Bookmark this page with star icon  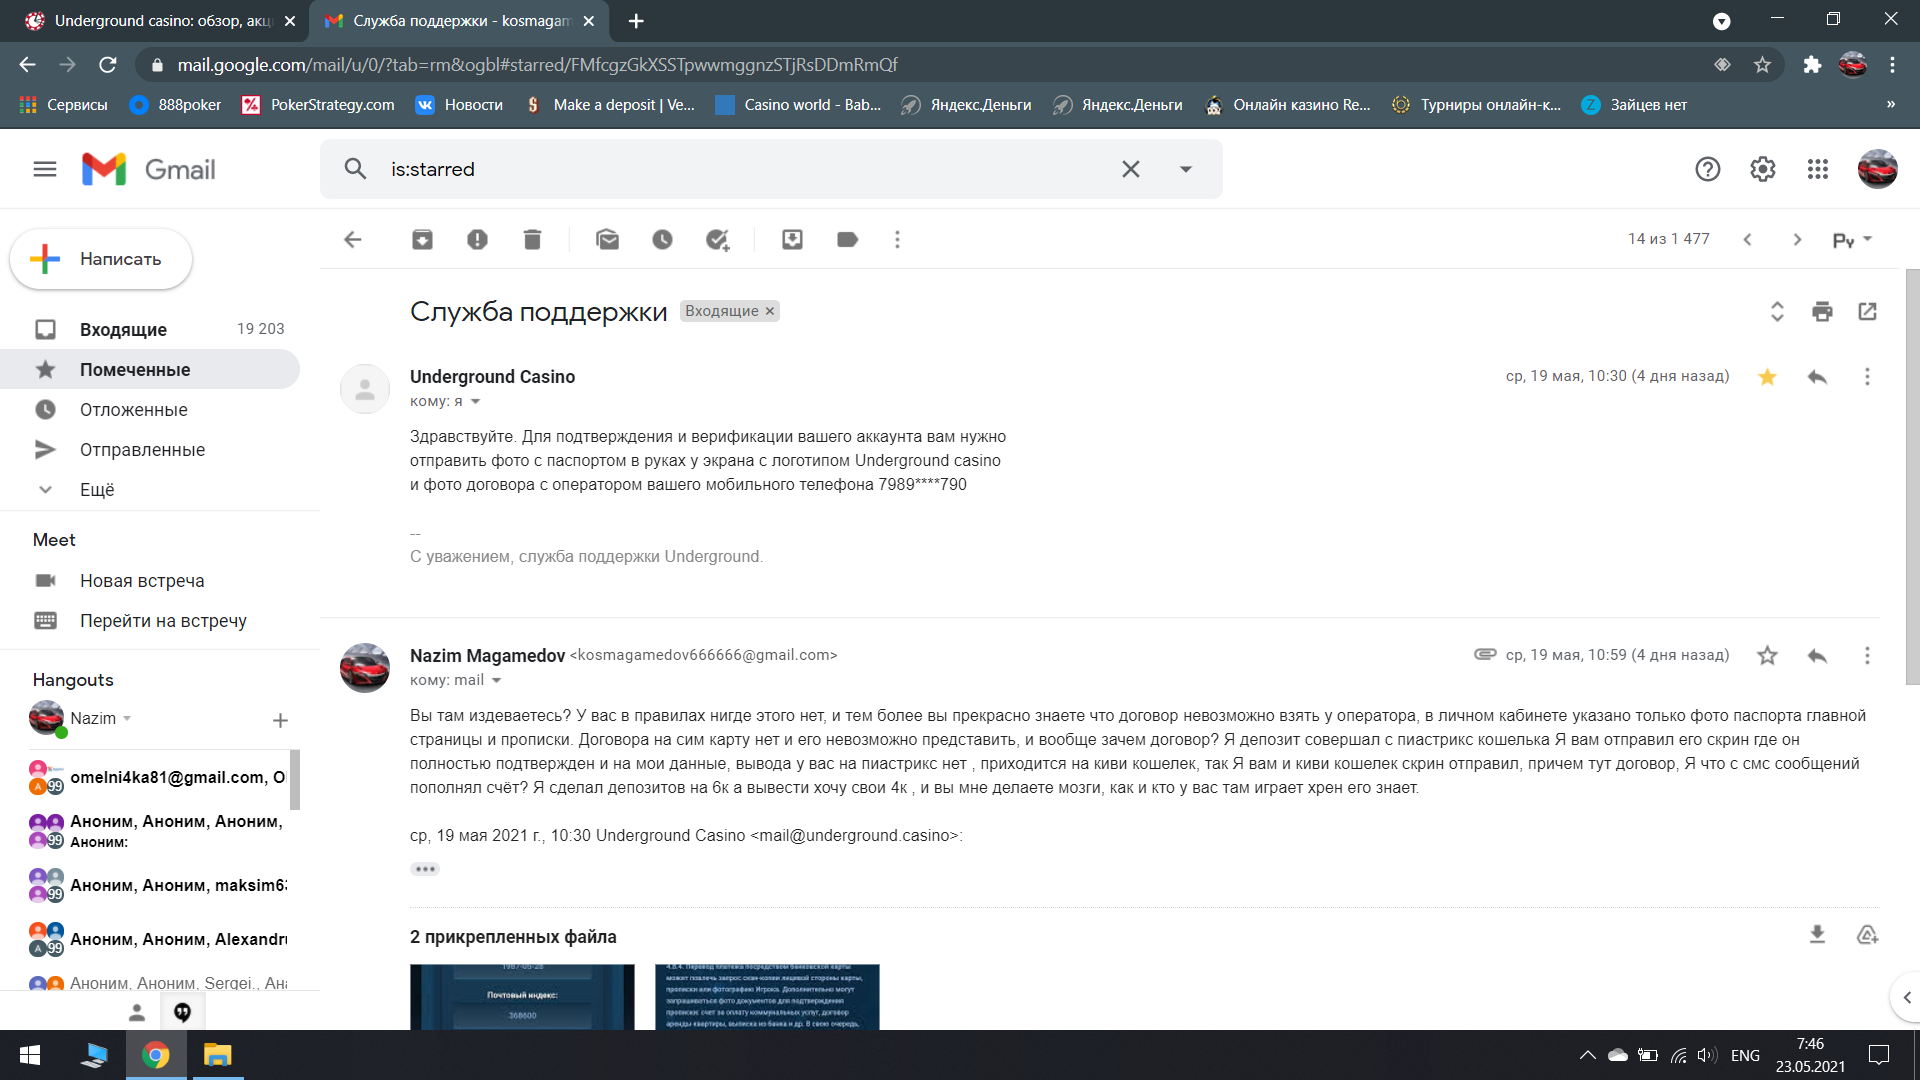coord(1762,65)
